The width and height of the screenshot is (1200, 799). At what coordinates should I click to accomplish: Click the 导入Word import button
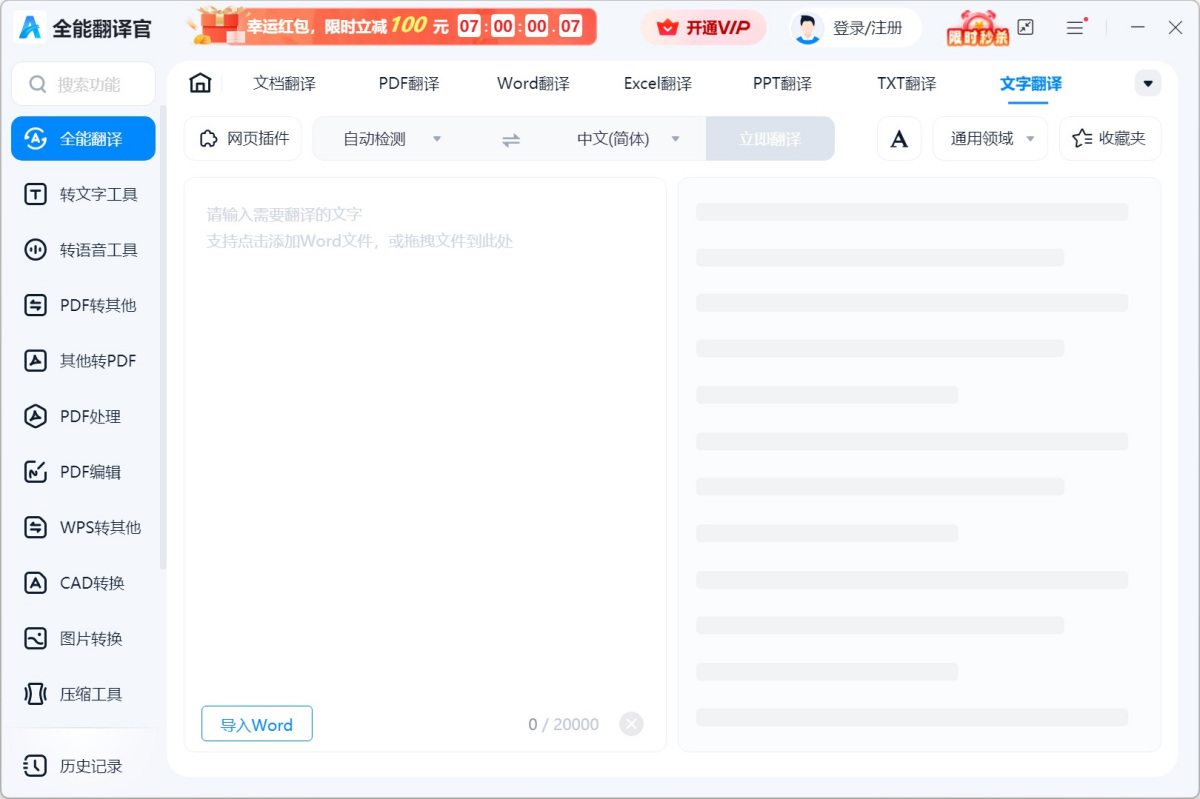pyautogui.click(x=256, y=723)
